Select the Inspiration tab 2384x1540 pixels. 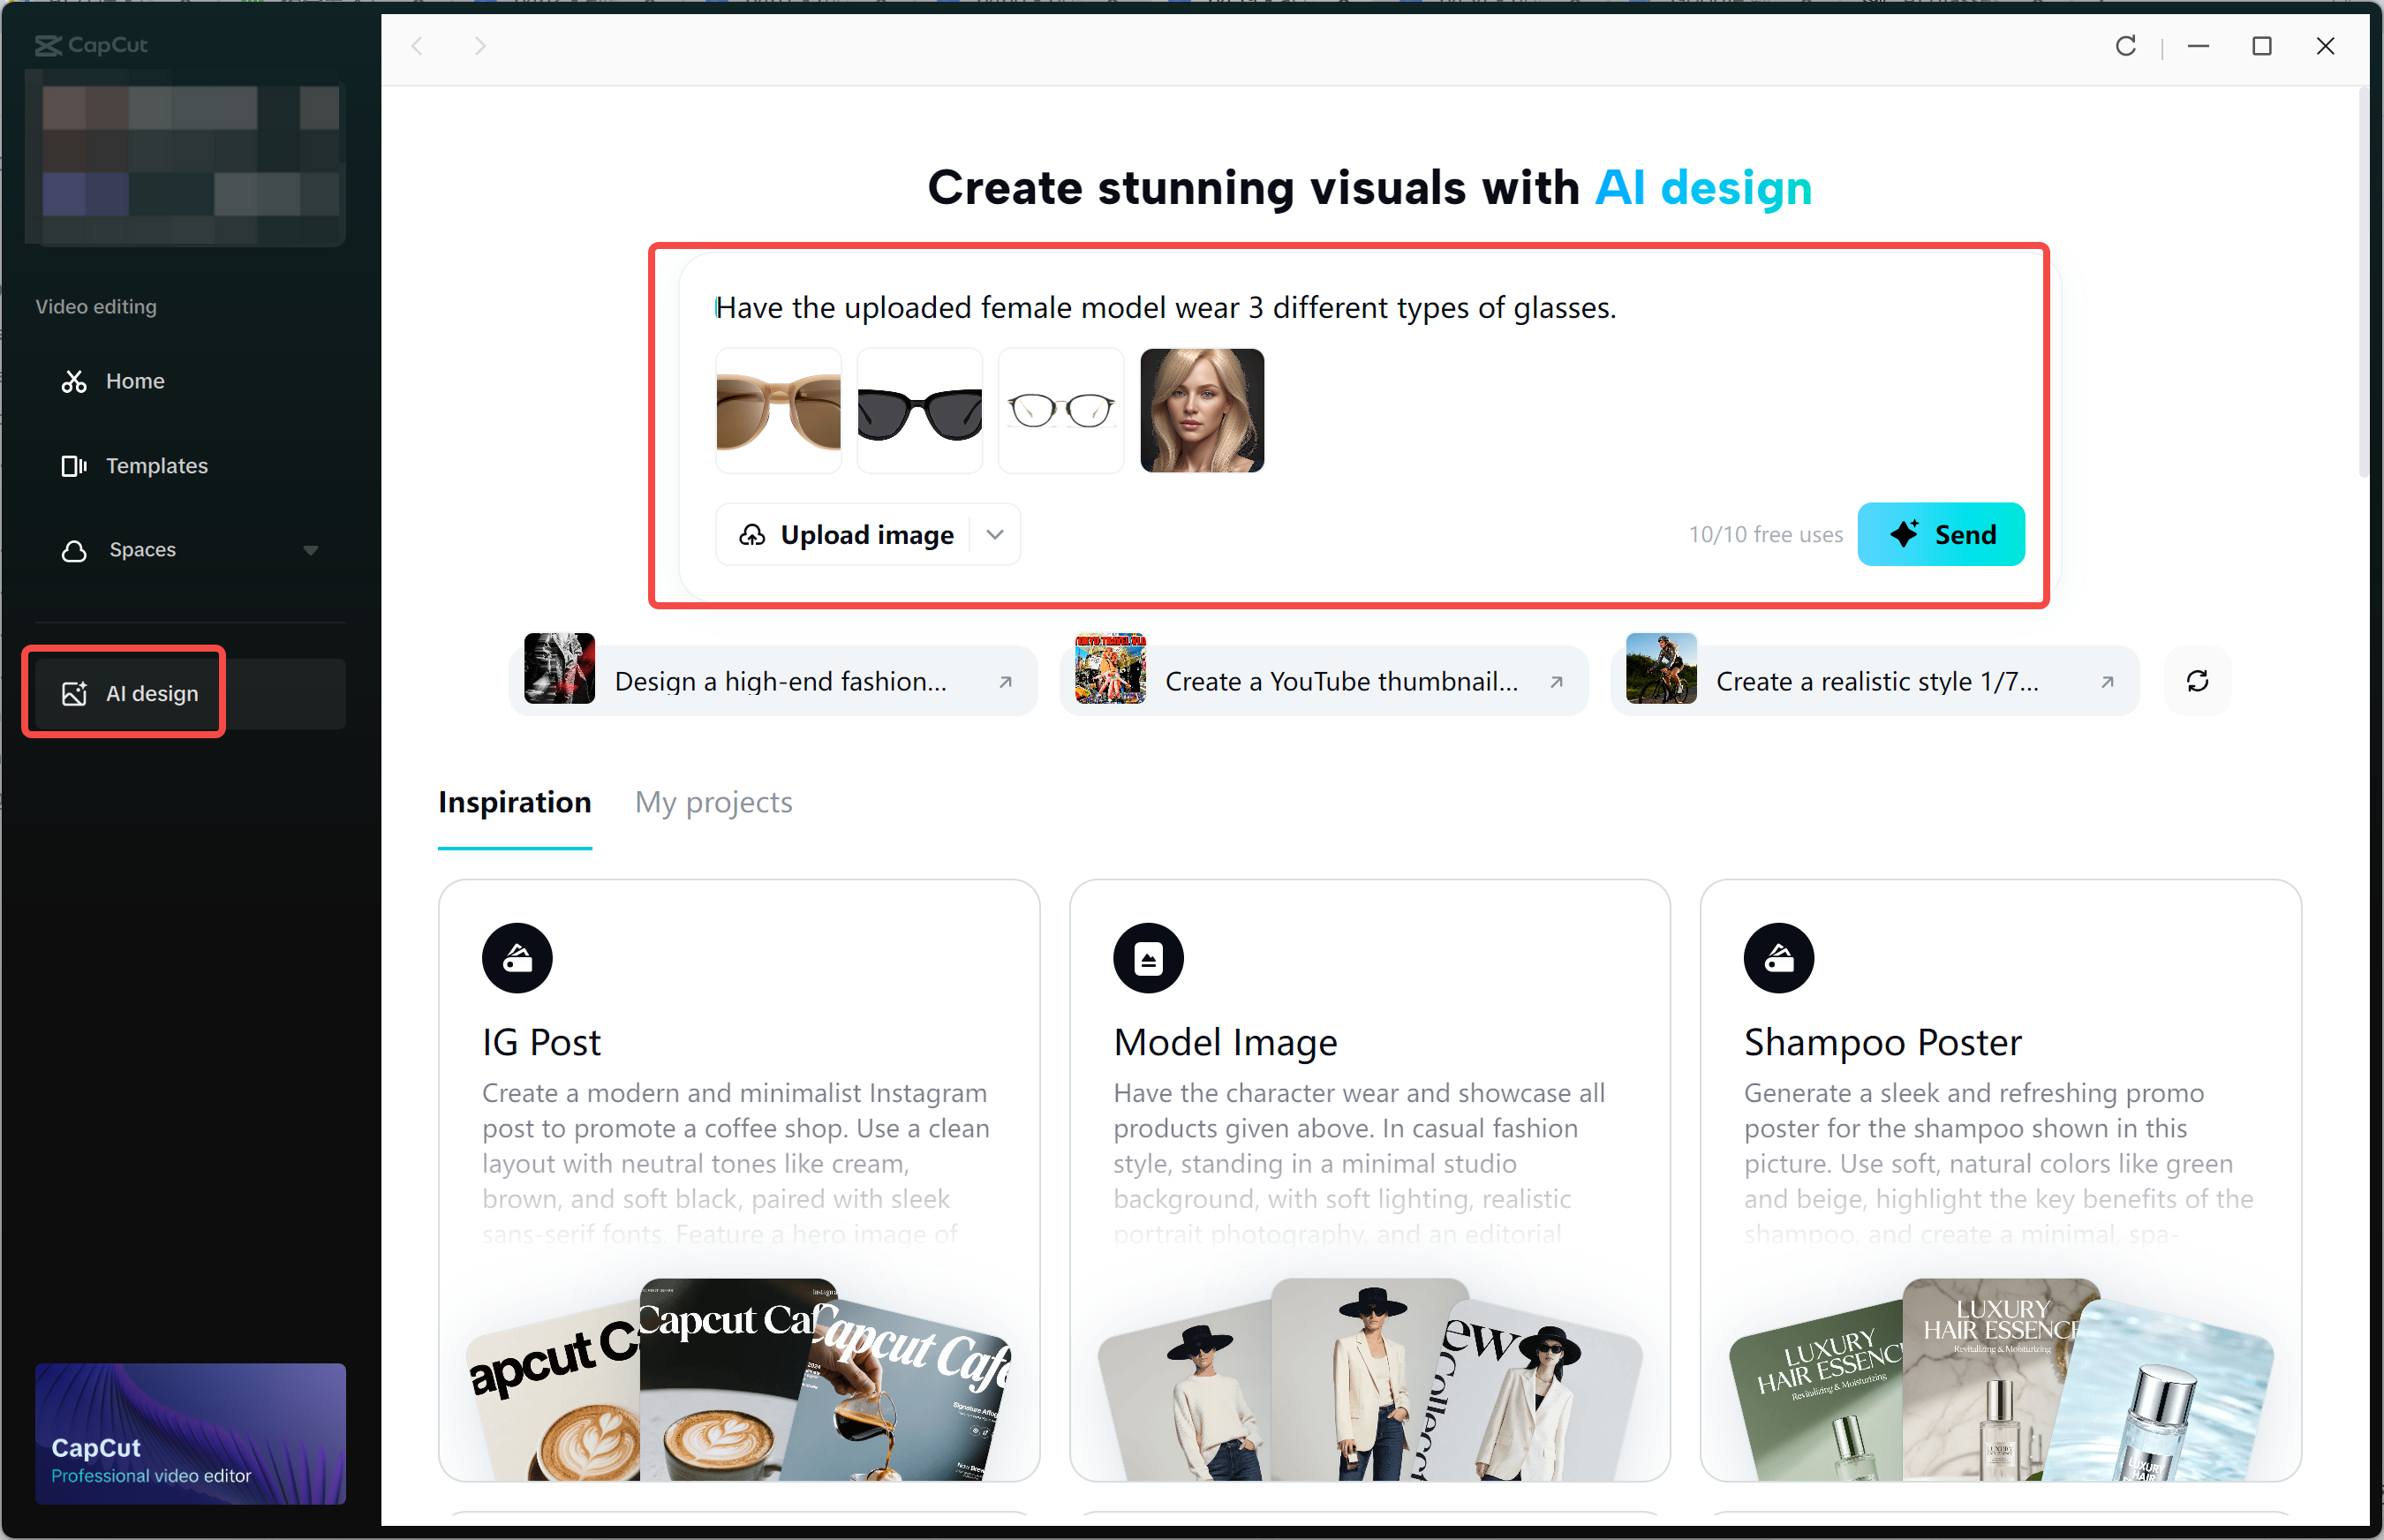(514, 803)
